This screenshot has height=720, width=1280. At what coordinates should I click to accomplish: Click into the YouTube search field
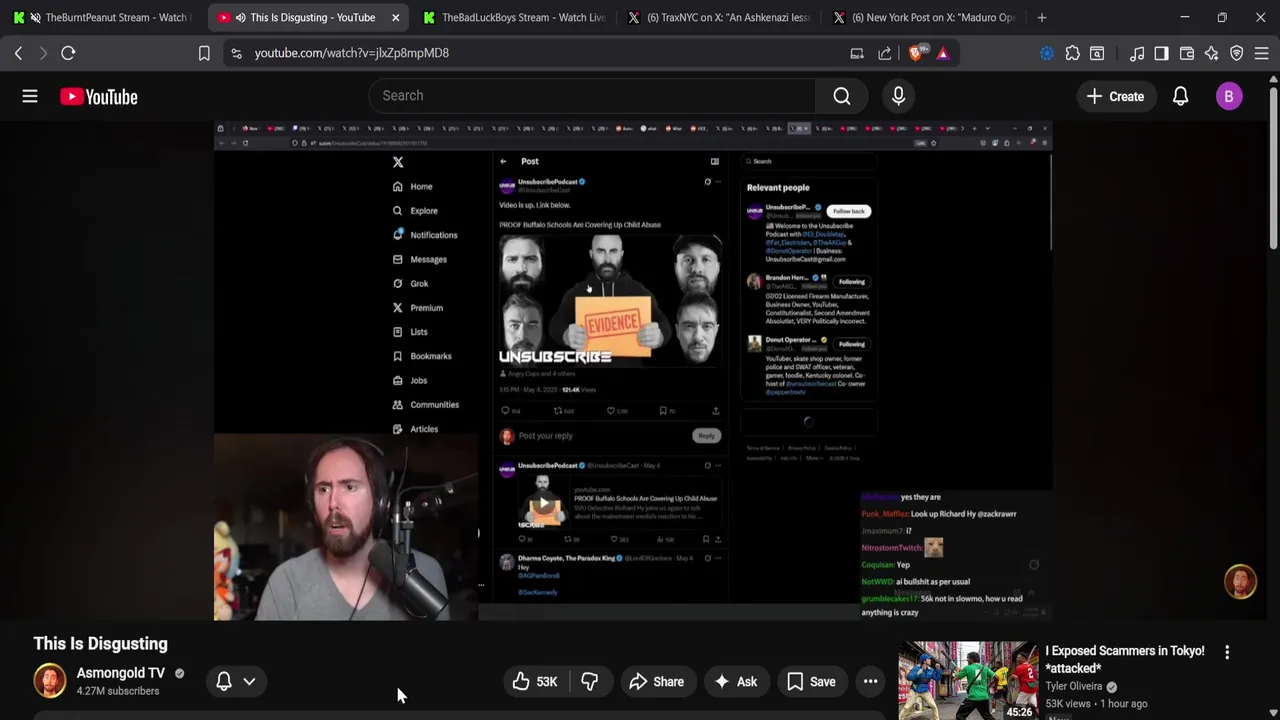click(592, 96)
